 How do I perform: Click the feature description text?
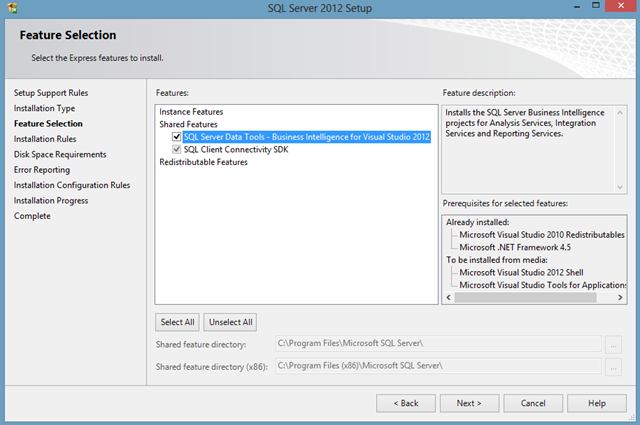[x=524, y=123]
